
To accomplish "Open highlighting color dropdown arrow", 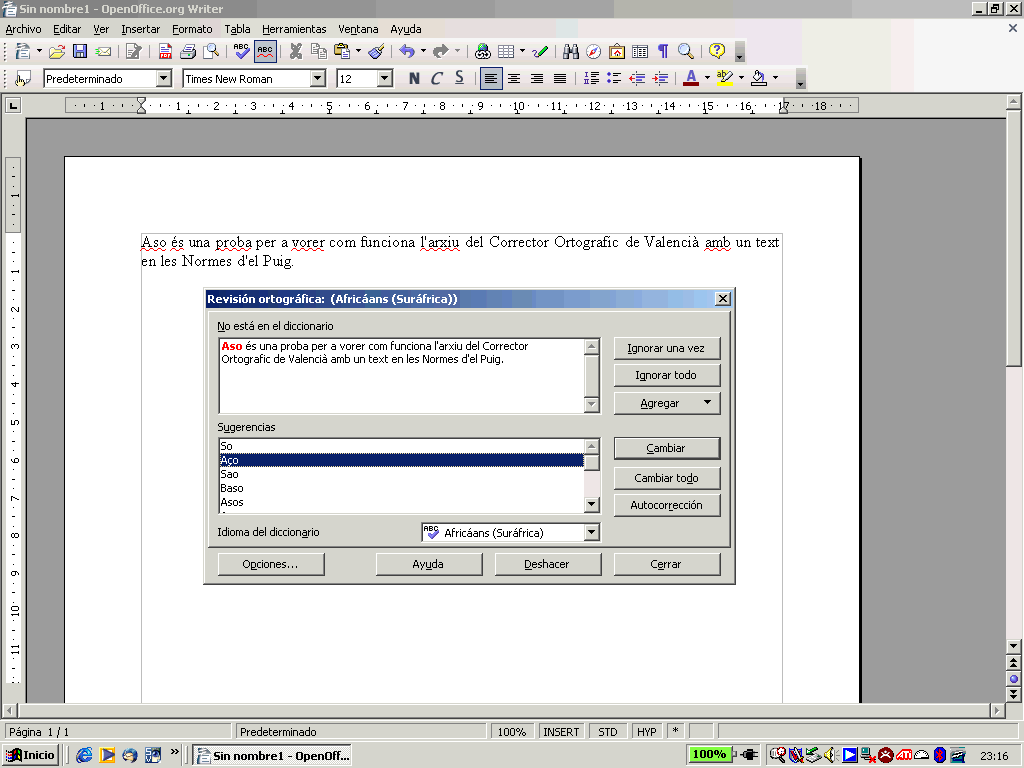I will 741,79.
